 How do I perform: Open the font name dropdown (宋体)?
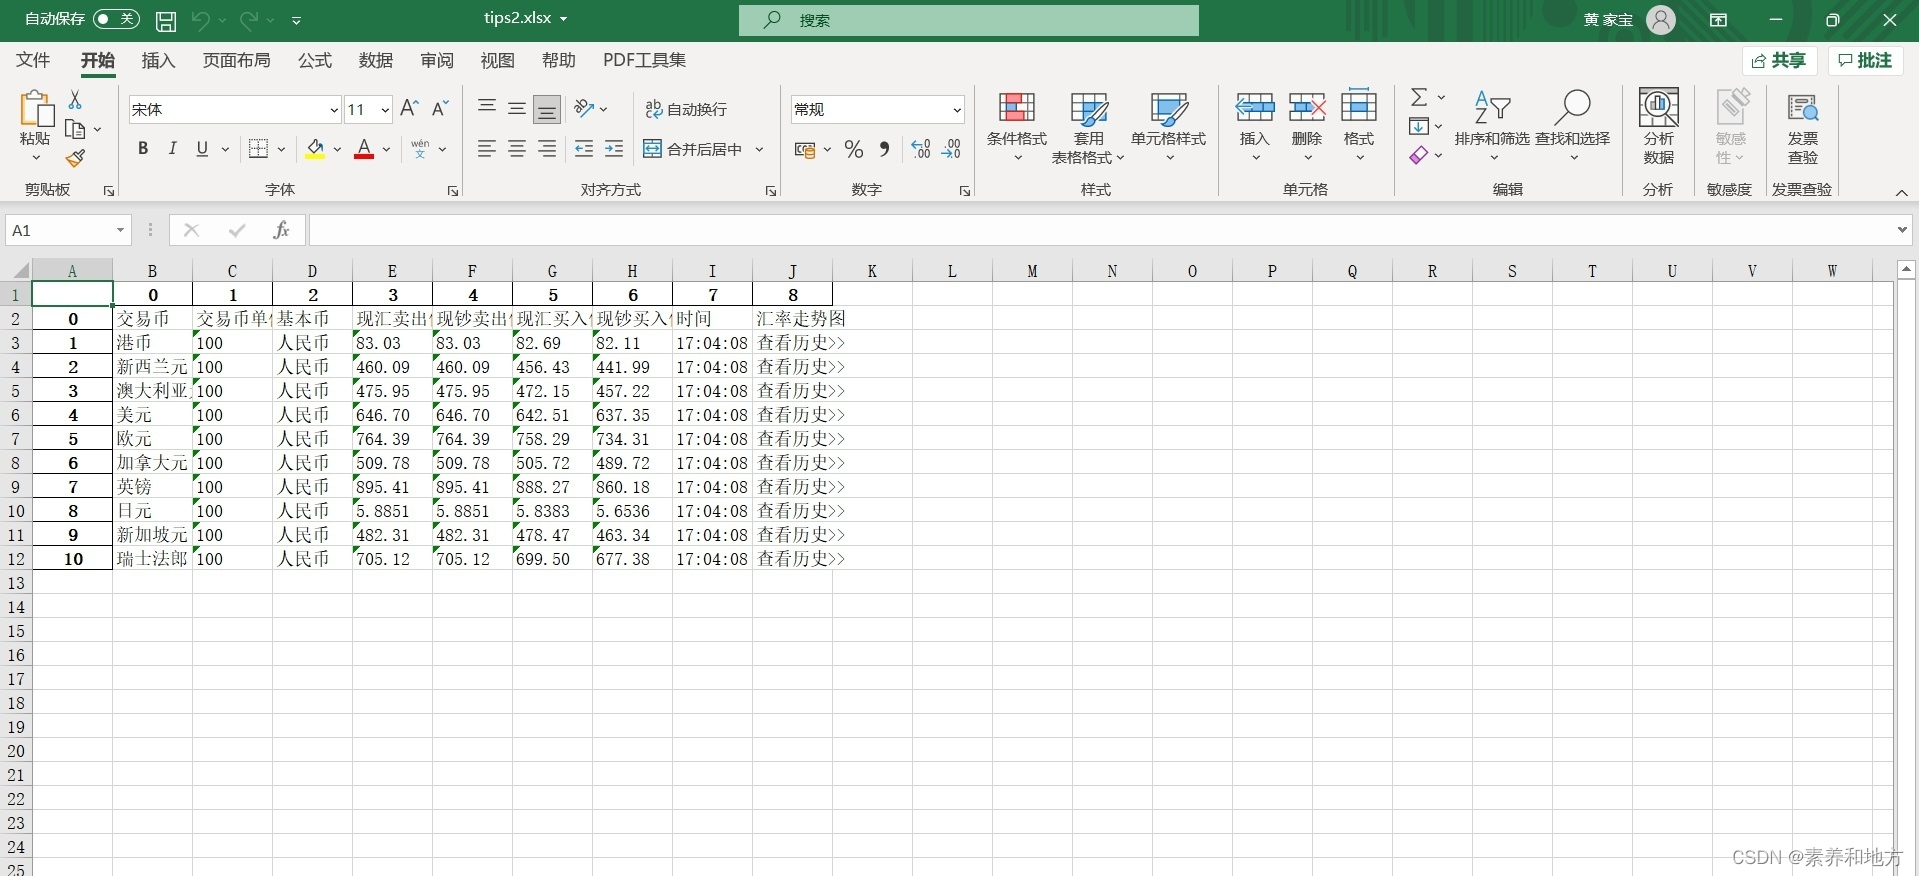pos(334,109)
